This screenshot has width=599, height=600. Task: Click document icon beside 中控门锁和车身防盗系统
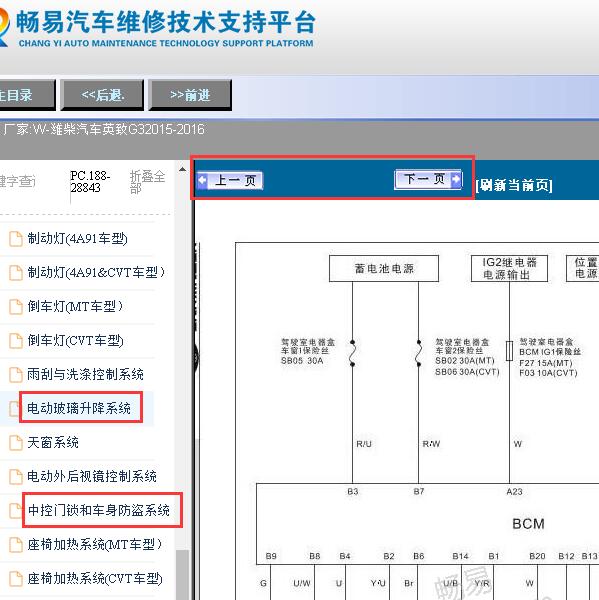pyautogui.click(x=15, y=510)
